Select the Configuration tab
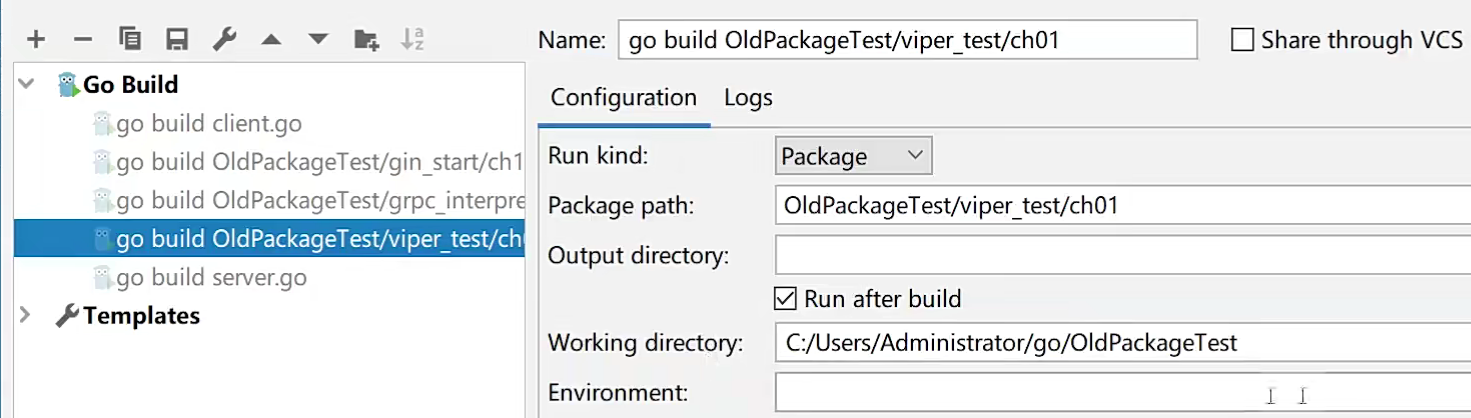Screen dimensions: 1471x418 coord(623,98)
